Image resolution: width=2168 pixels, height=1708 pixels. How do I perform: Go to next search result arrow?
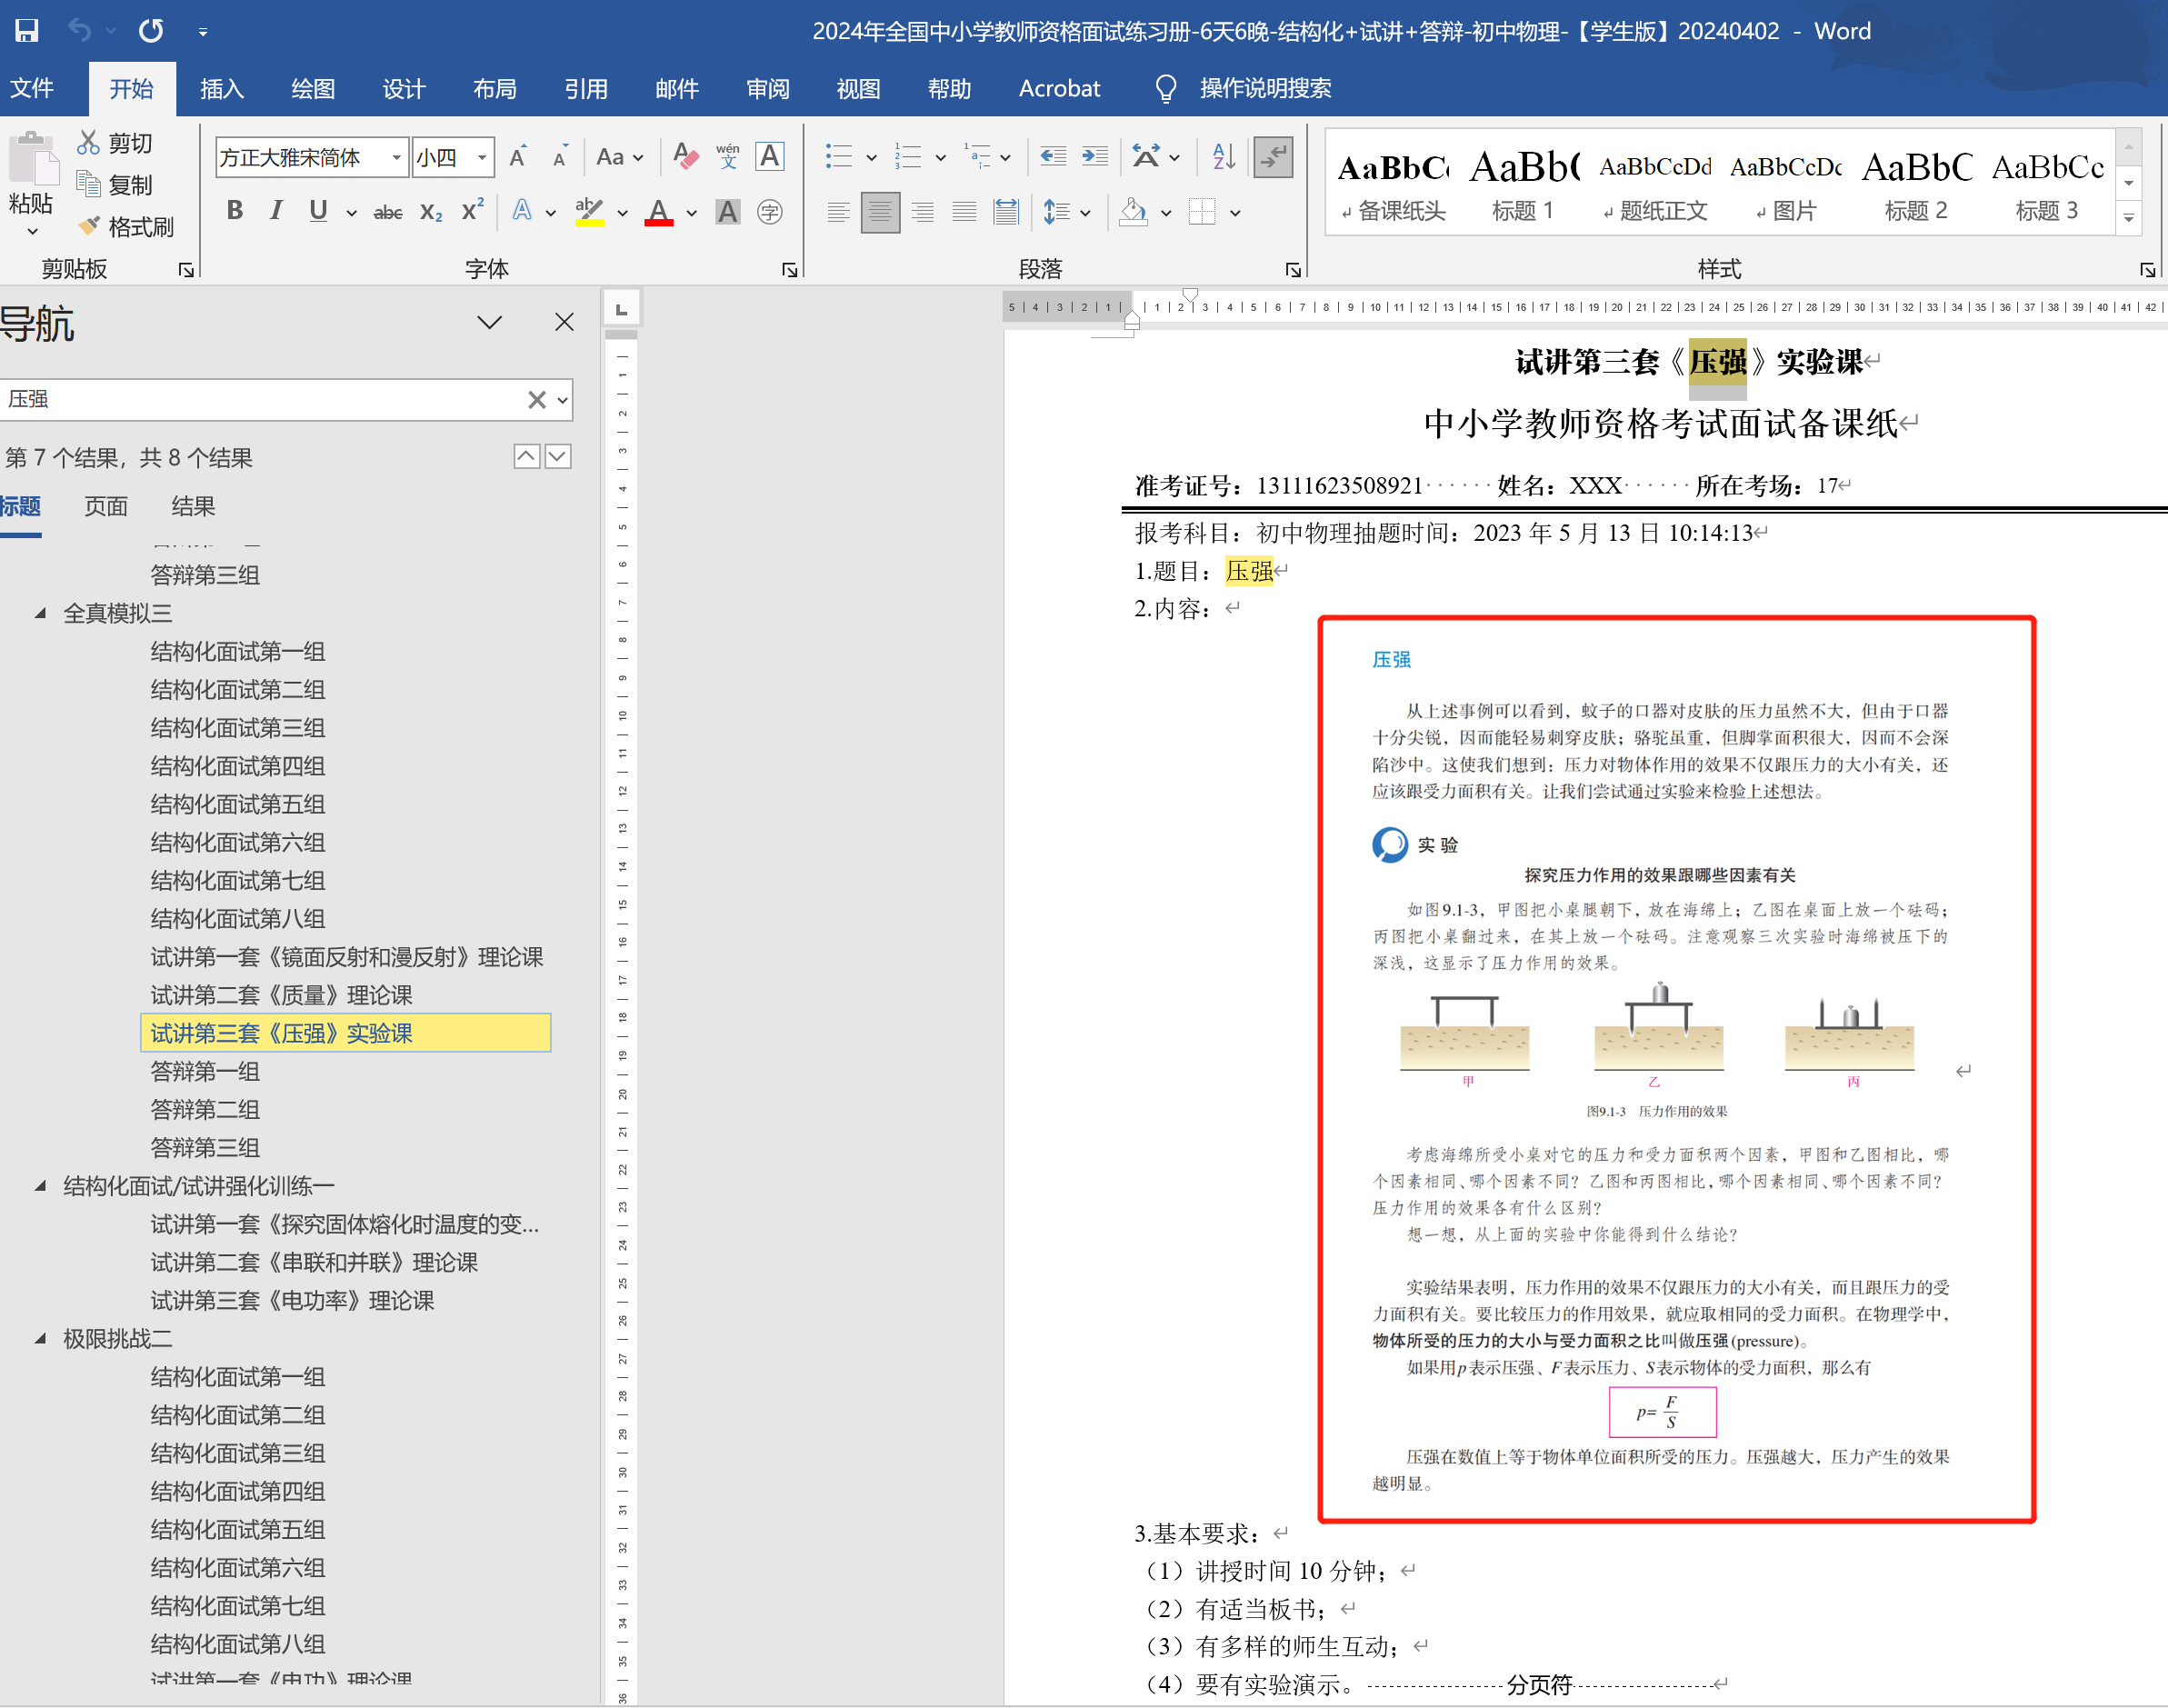558,457
